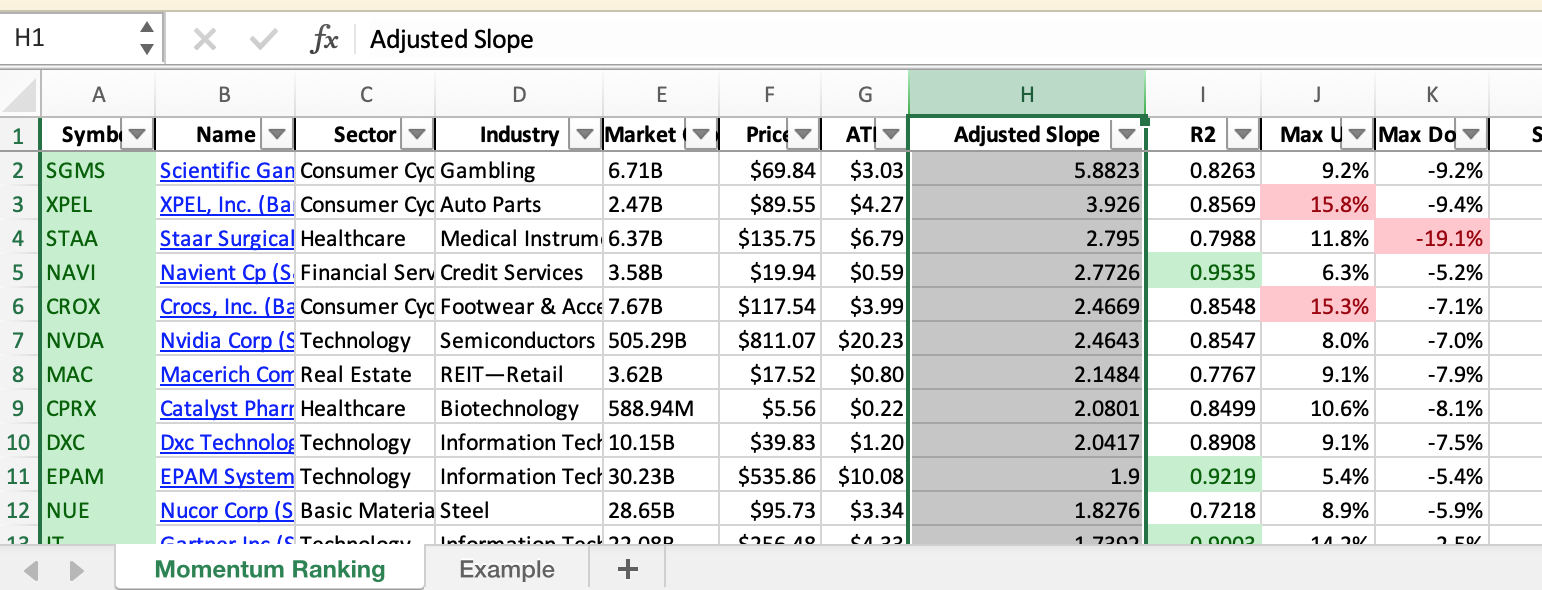Screen dimensions: 1542x590
Task: Click the fx insert function icon
Action: coord(324,39)
